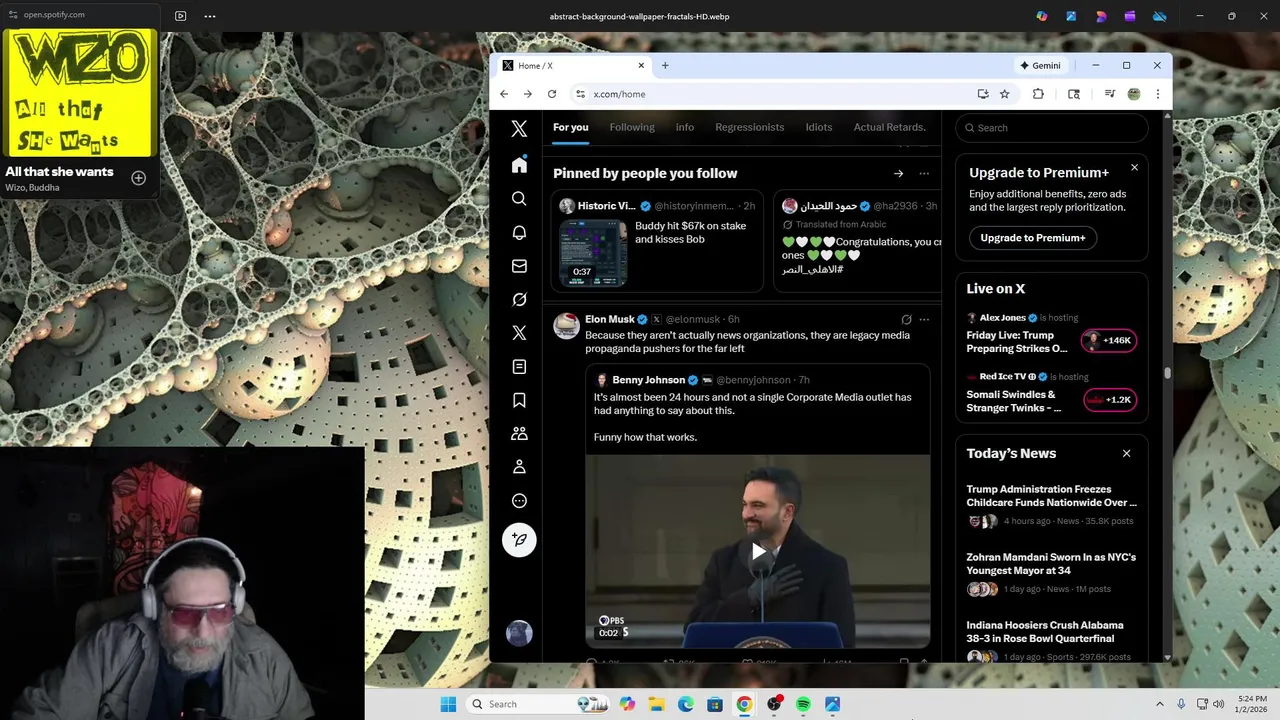Click the X Search field
The height and width of the screenshot is (720, 1280).
click(1052, 128)
